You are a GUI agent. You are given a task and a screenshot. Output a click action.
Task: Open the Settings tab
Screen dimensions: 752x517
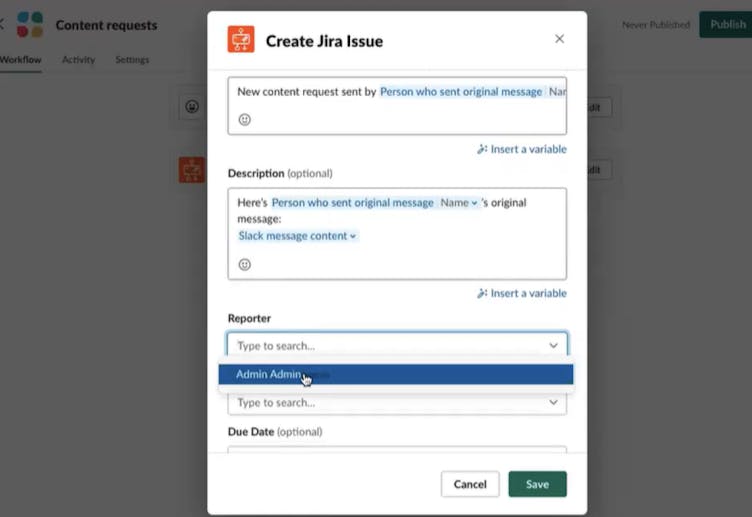click(x=132, y=59)
